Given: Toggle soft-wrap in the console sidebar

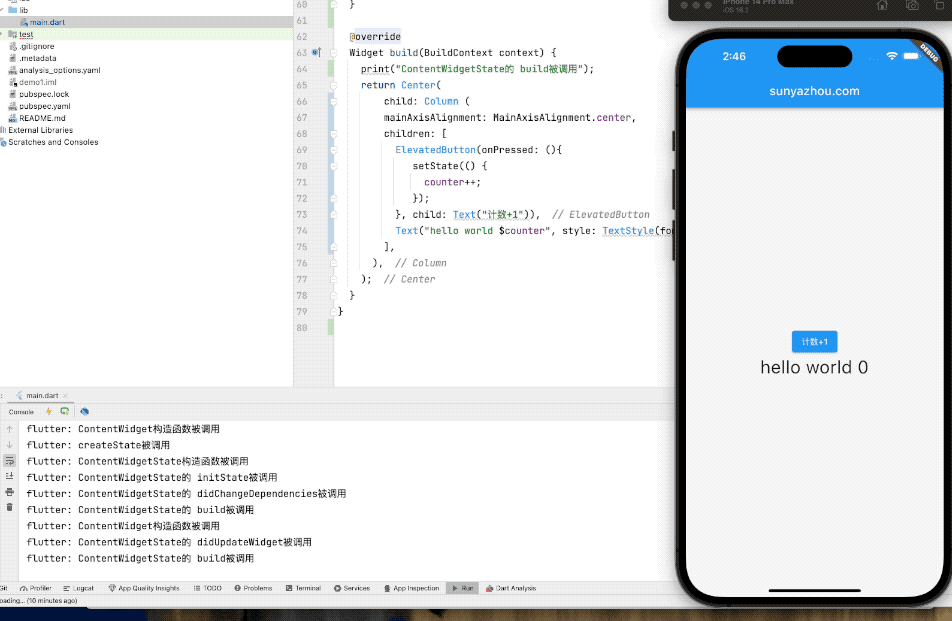Looking at the screenshot, I should click(x=9, y=460).
